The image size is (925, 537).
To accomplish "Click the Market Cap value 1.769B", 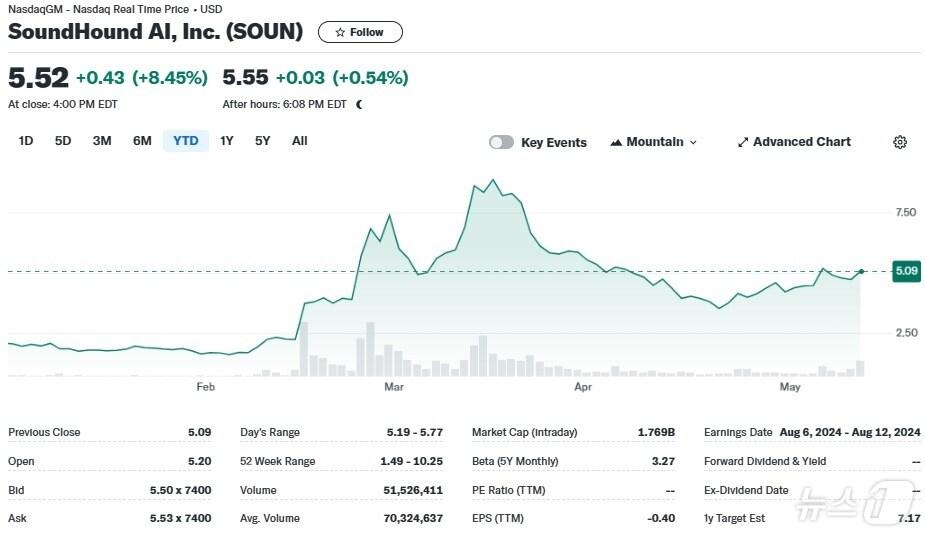I will pos(656,432).
